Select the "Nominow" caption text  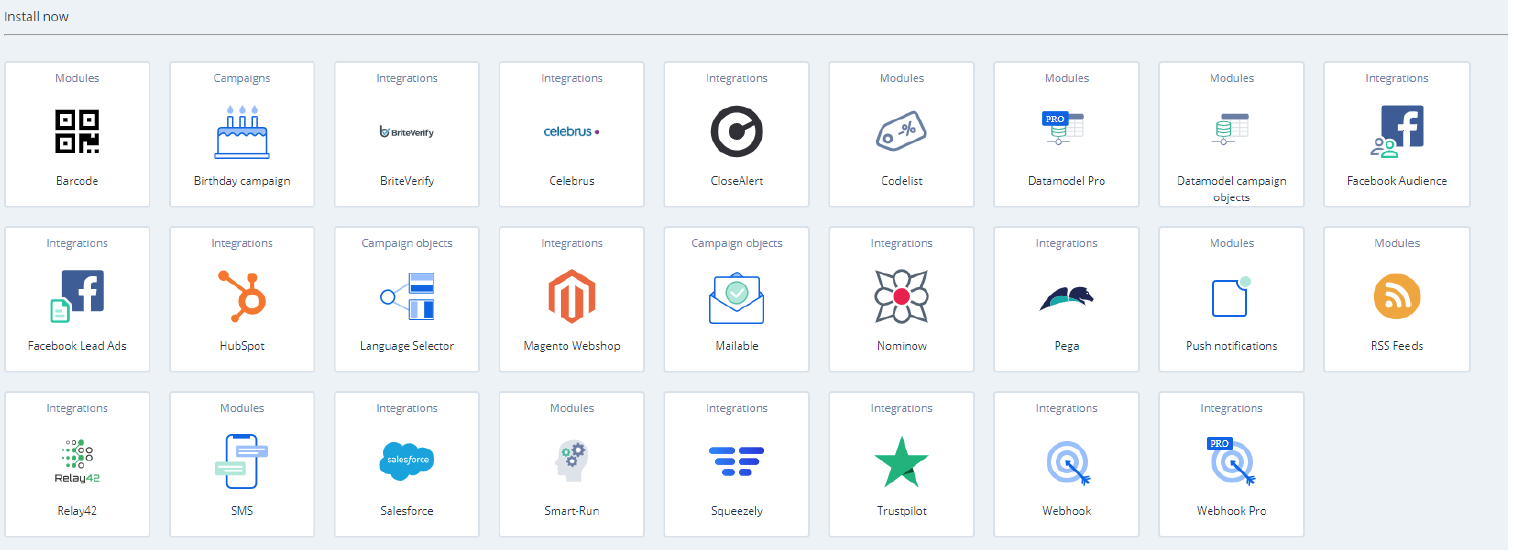tap(902, 346)
